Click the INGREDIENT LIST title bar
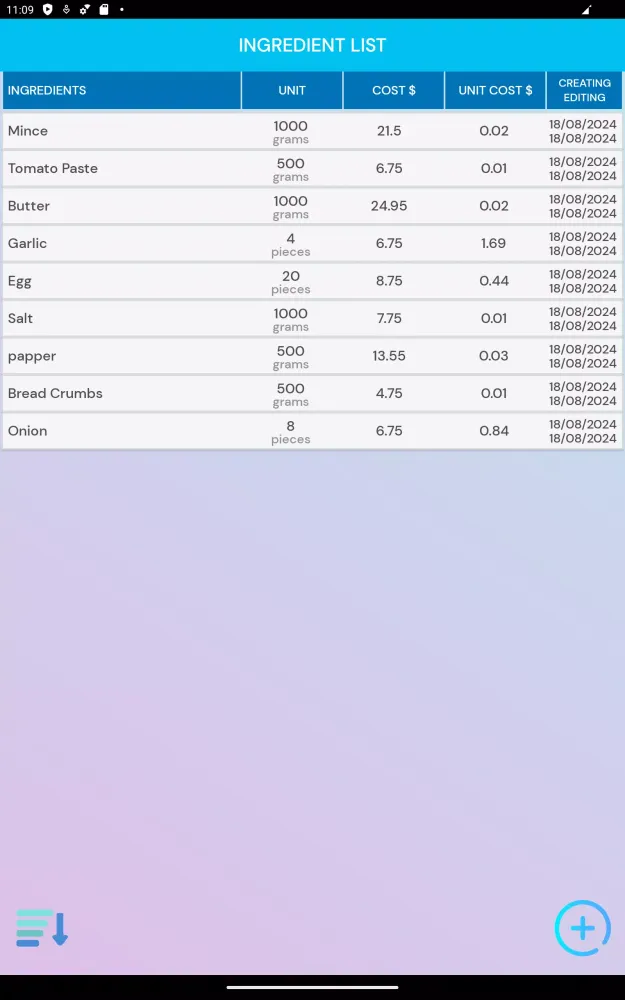 (x=312, y=45)
